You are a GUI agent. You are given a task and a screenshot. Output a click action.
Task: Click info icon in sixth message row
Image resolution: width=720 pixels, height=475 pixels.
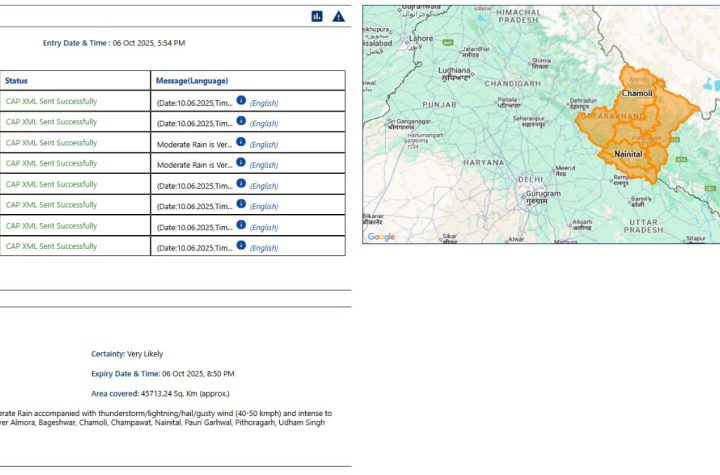pos(241,204)
